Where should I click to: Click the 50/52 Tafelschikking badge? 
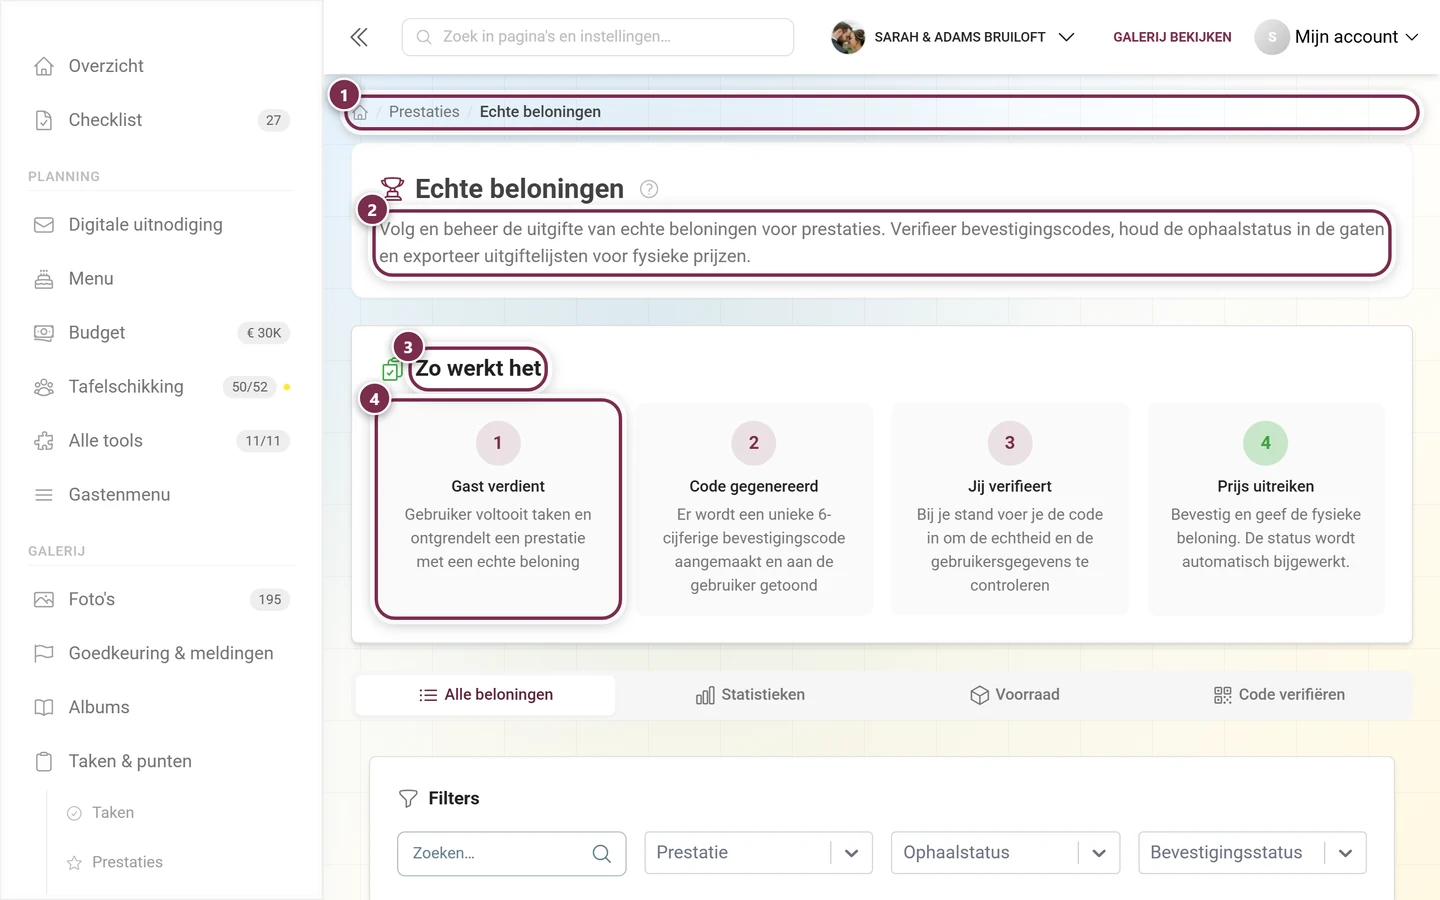[x=250, y=387]
